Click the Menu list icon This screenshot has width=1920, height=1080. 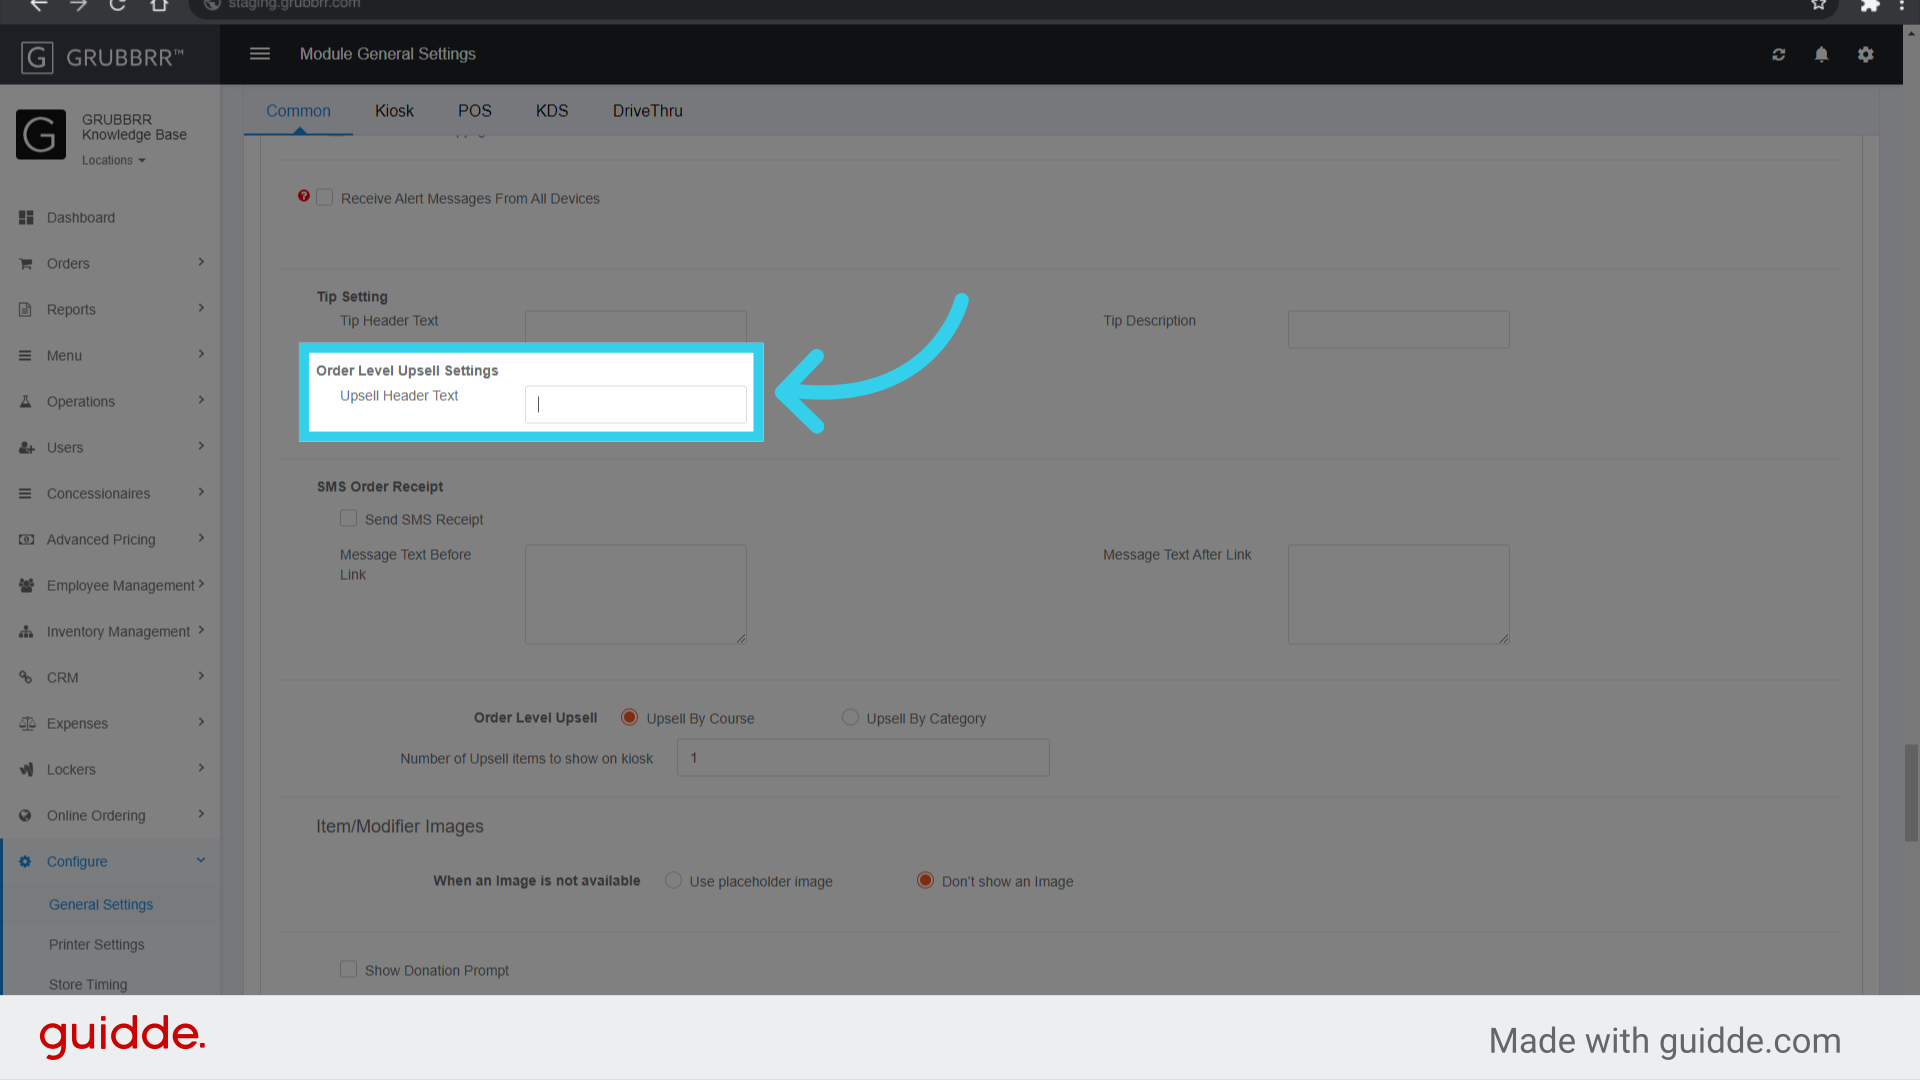[26, 356]
